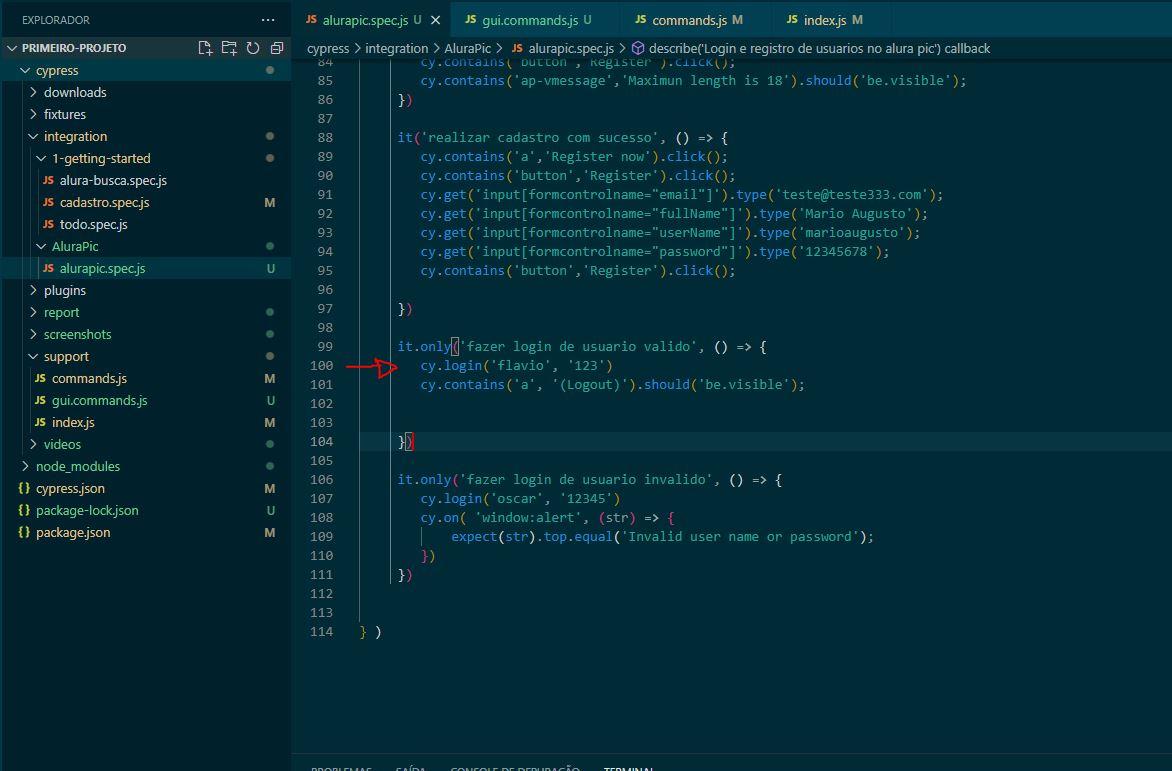The image size is (1172, 771).
Task: Collapse the 1-getting-started folder
Action: tap(101, 158)
